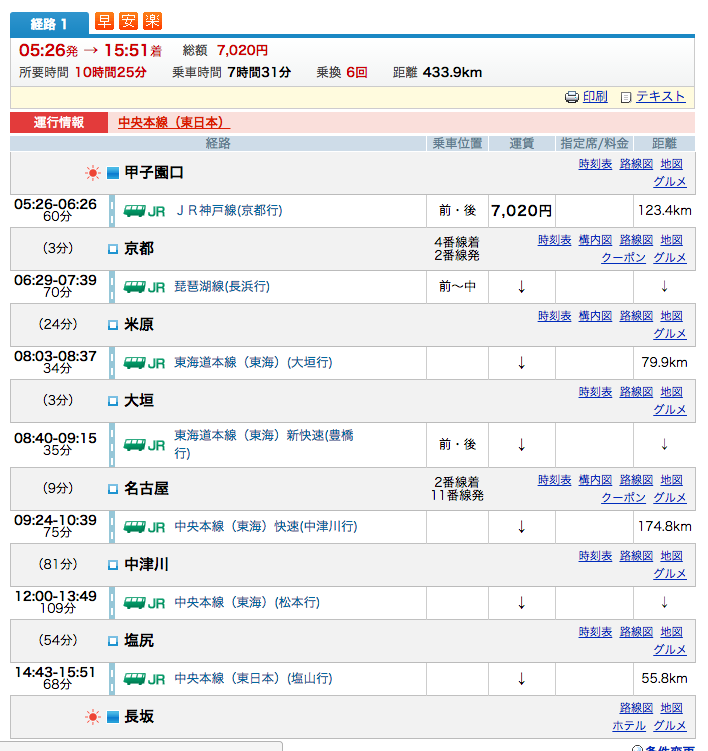Open 琵琶湖線(長浜行) line link
The height and width of the screenshot is (751, 708).
point(222,286)
